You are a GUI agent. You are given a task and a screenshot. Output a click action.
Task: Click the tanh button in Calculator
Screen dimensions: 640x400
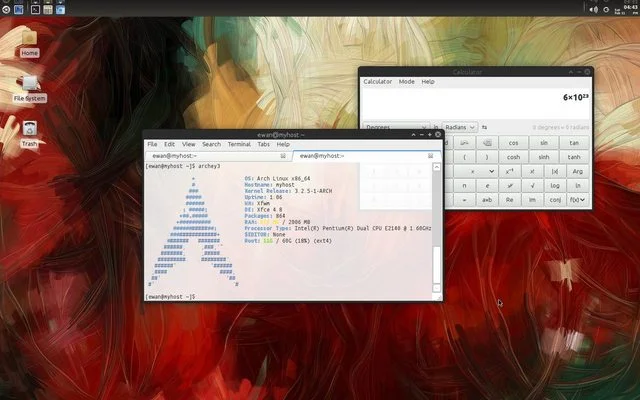tap(574, 157)
